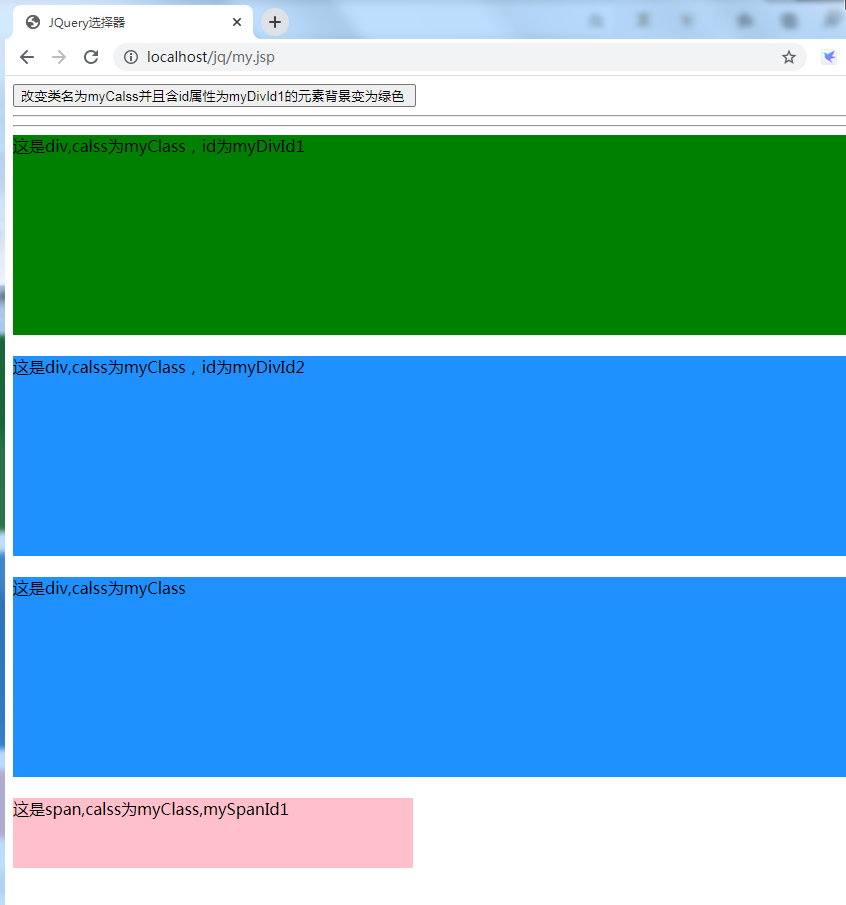Close the JQuery选择器 tab

tap(237, 22)
